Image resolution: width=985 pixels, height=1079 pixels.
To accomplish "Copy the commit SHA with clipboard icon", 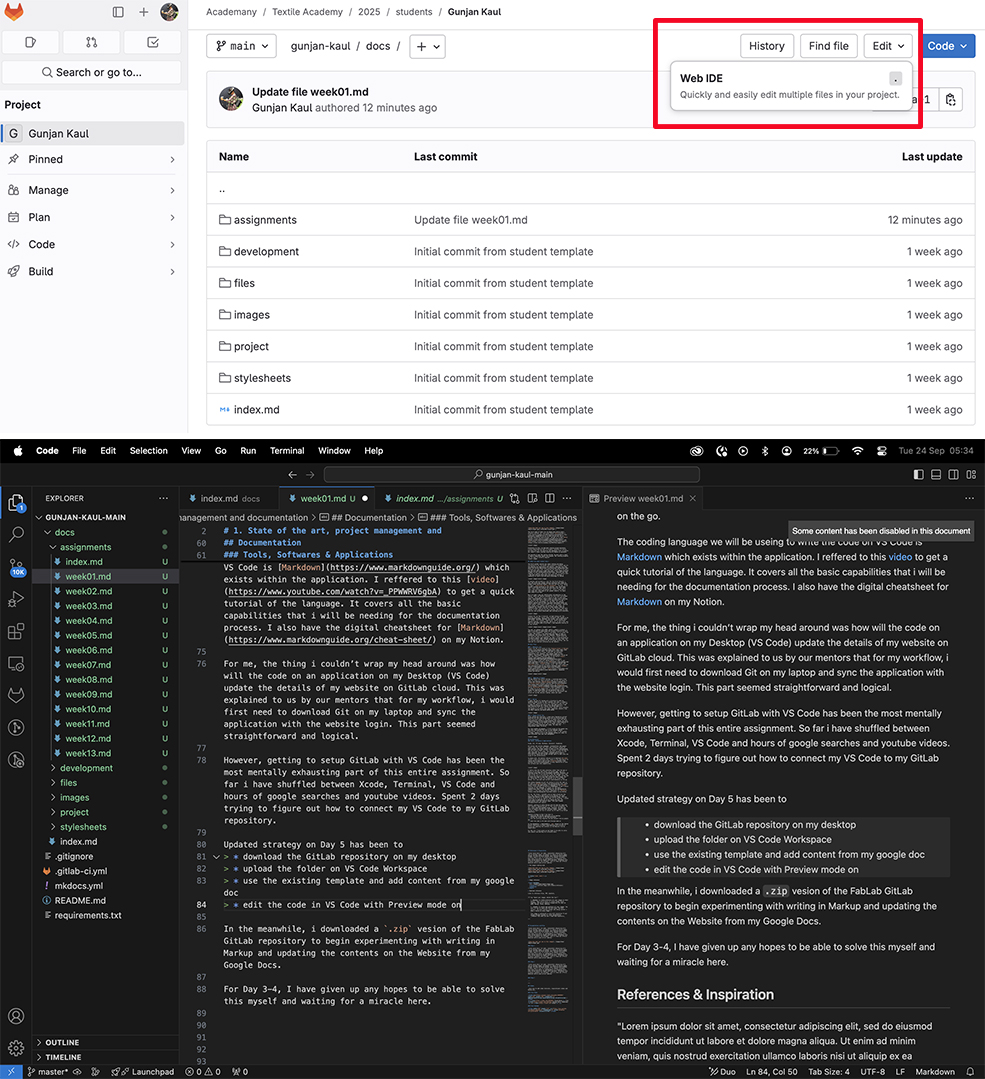I will (x=951, y=100).
